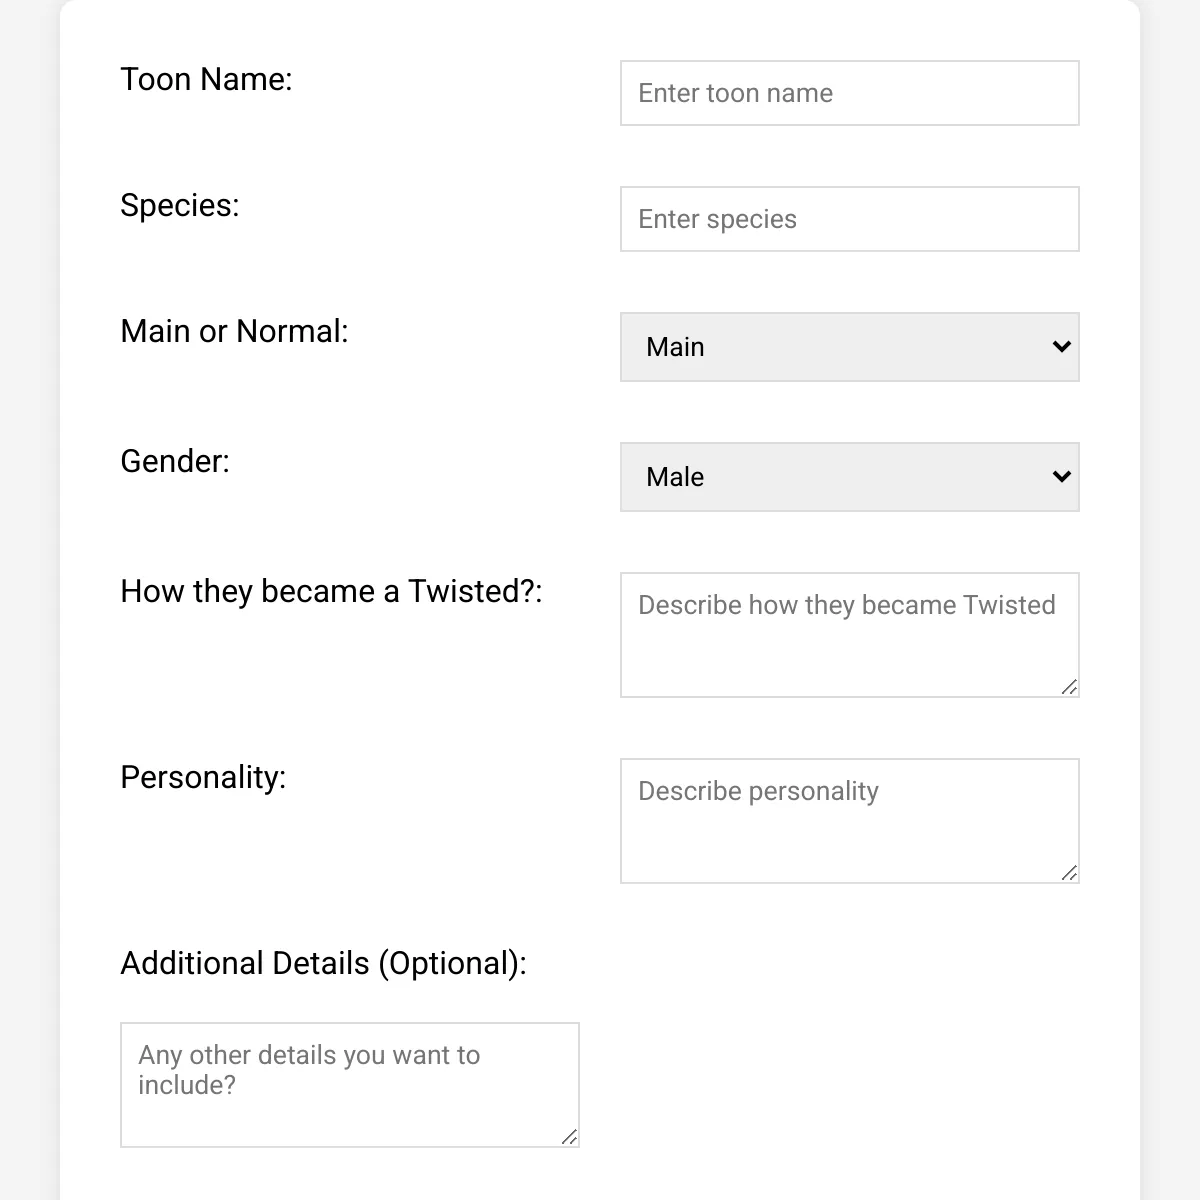
Task: Focus the Species input box
Action: (x=849, y=219)
